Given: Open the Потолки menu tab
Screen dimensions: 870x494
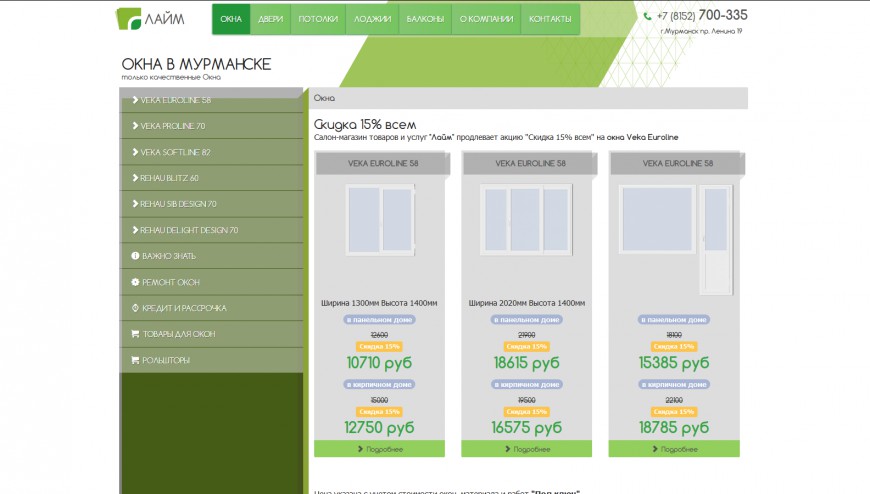Looking at the screenshot, I should pyautogui.click(x=318, y=19).
